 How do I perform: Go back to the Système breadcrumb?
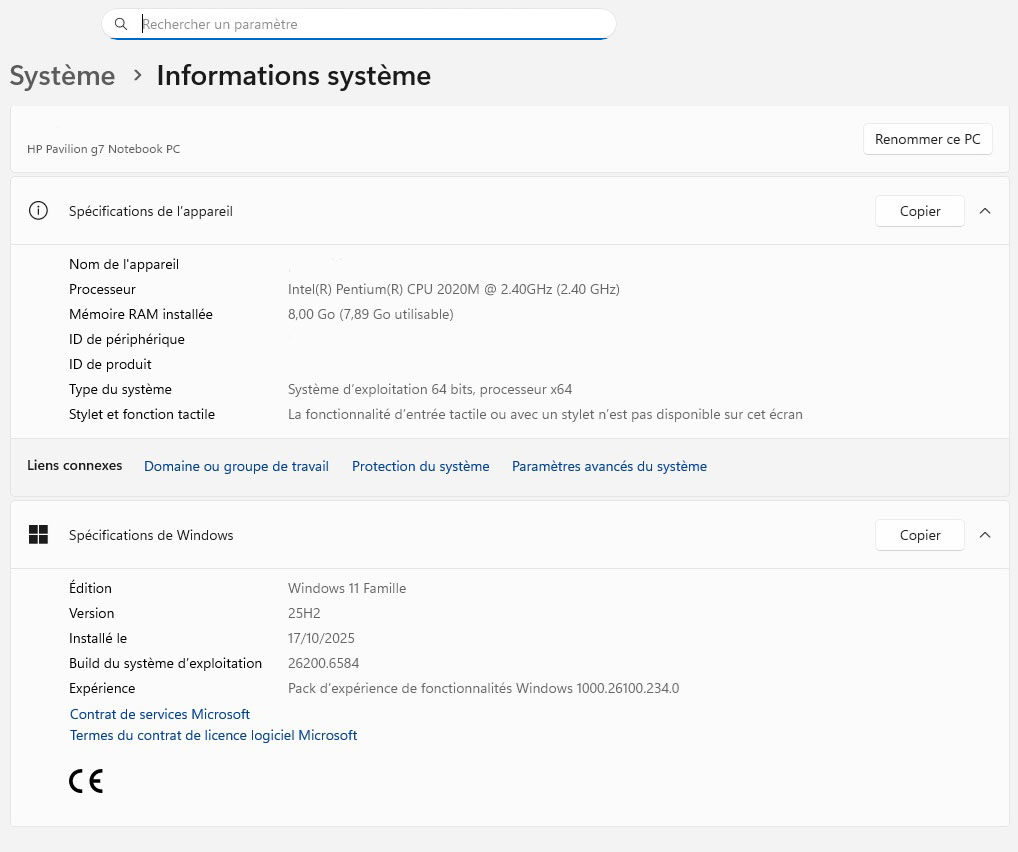[62, 76]
